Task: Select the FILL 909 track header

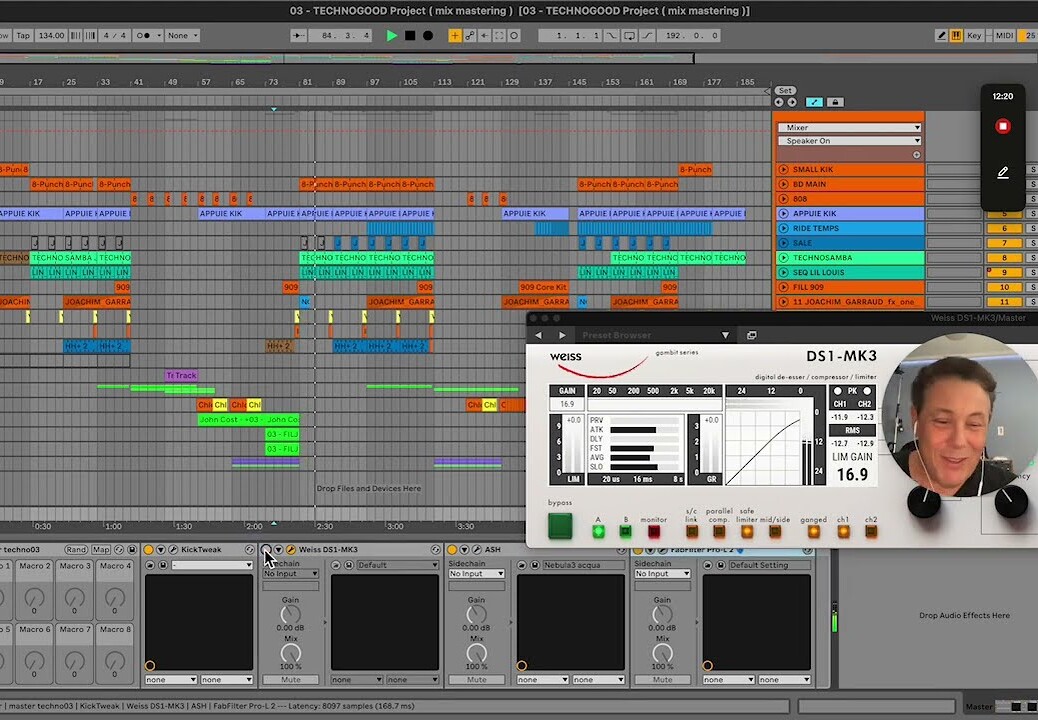Action: [x=850, y=287]
